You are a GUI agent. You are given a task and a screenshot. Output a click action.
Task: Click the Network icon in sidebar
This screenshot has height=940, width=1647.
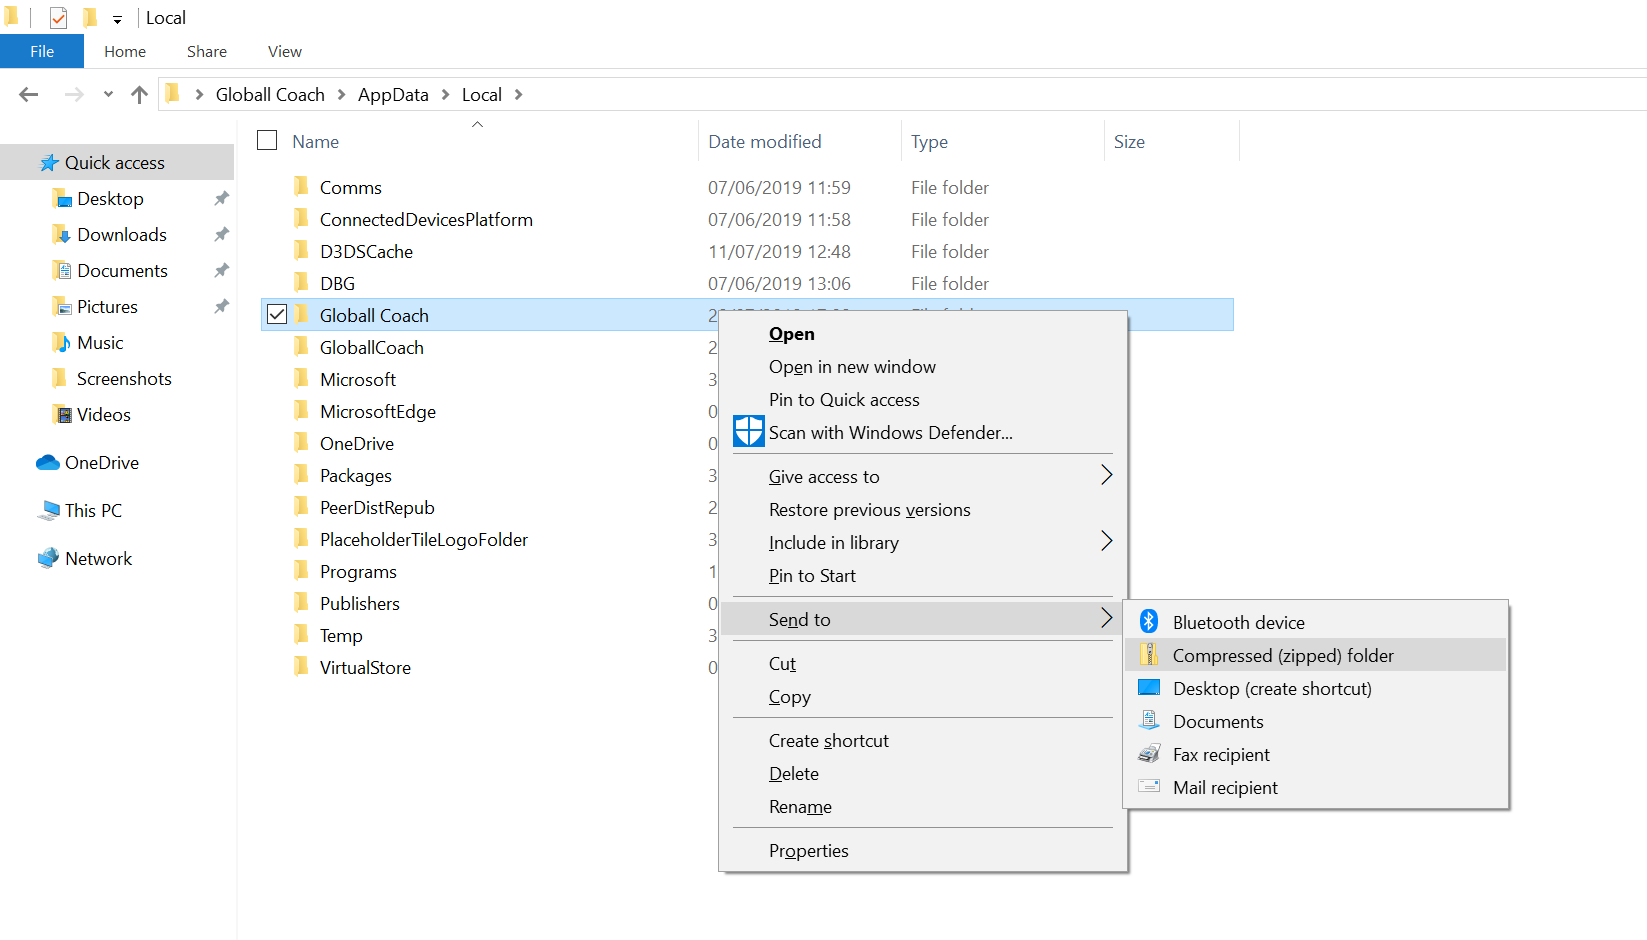pyautogui.click(x=48, y=559)
